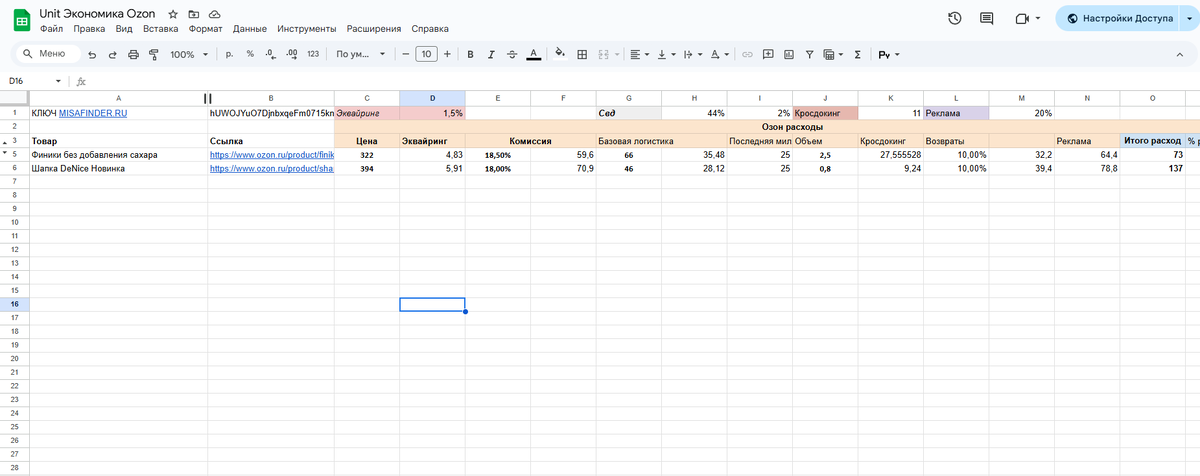Open the Name box dropdown arrow
The width and height of the screenshot is (1200, 476).
58,81
